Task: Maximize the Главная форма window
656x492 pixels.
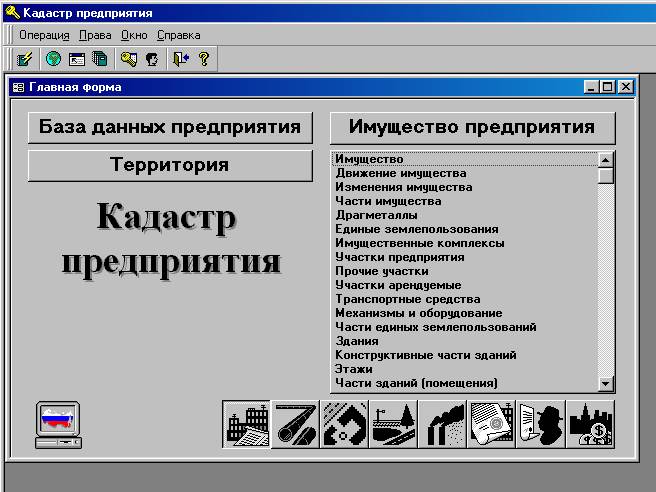Action: 607,87
